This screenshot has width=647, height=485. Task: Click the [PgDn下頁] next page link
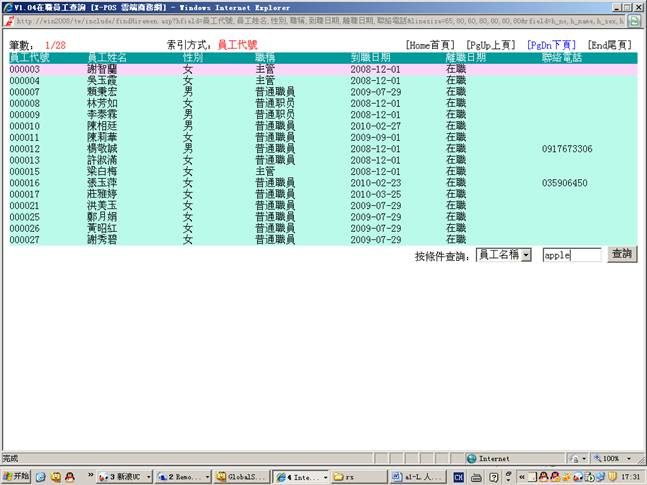(551, 46)
